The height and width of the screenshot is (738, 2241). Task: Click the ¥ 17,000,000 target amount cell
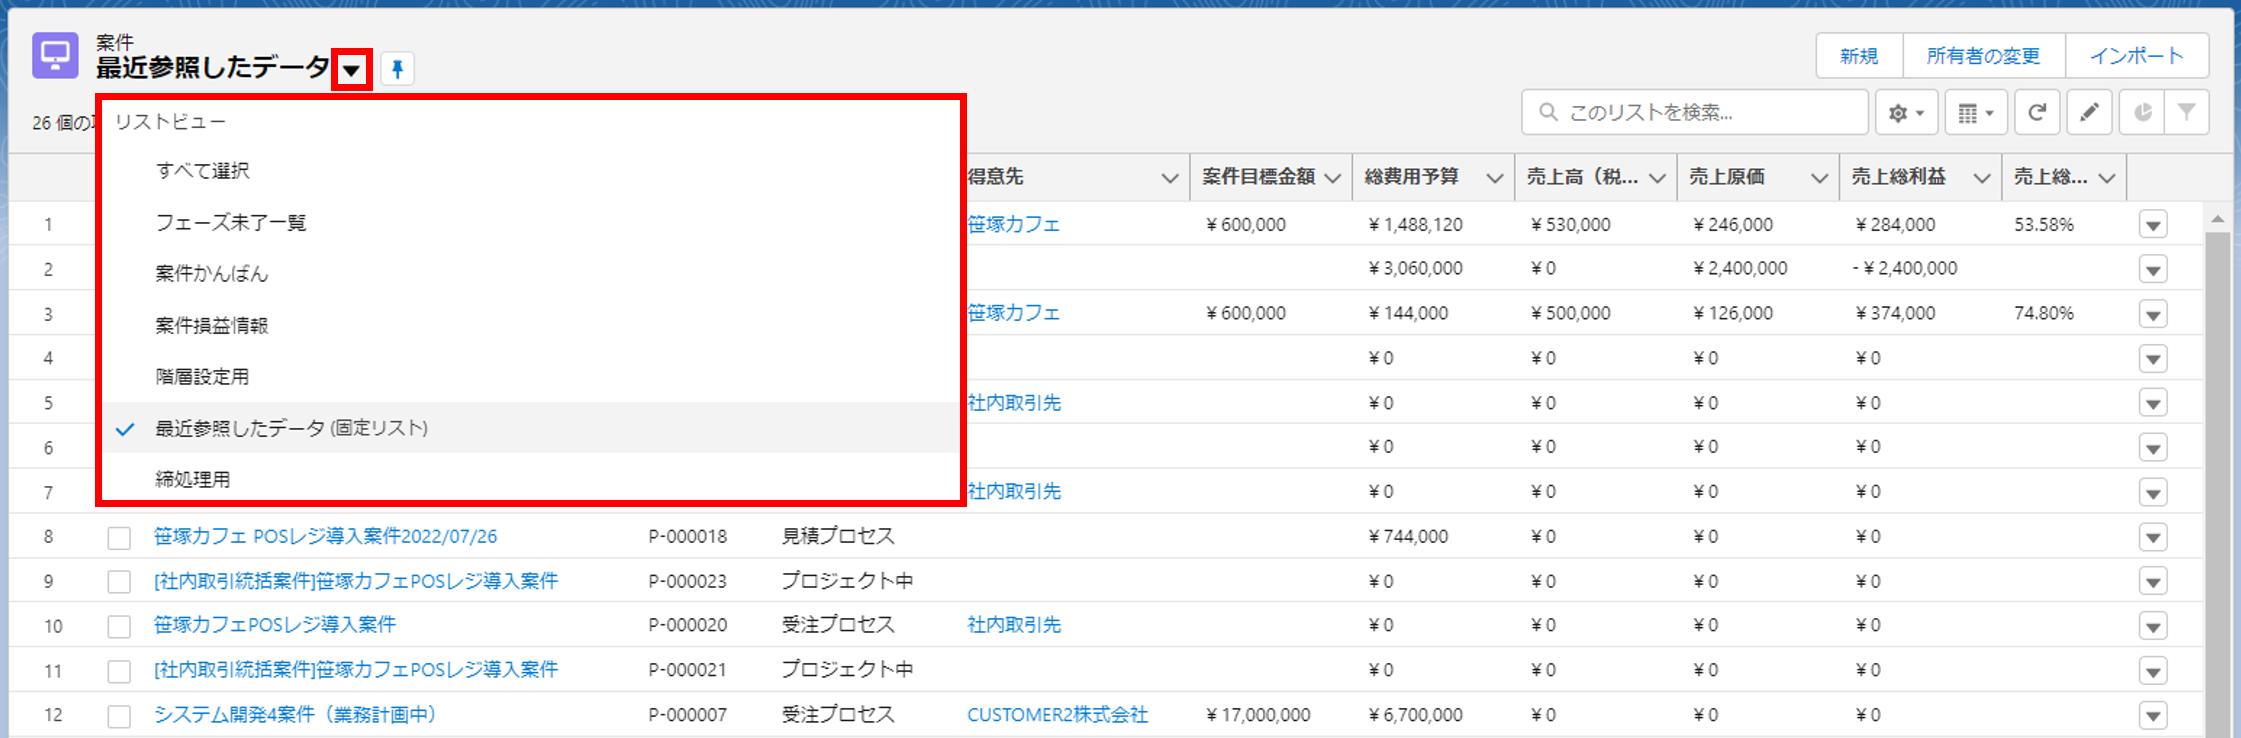pos(1259,715)
